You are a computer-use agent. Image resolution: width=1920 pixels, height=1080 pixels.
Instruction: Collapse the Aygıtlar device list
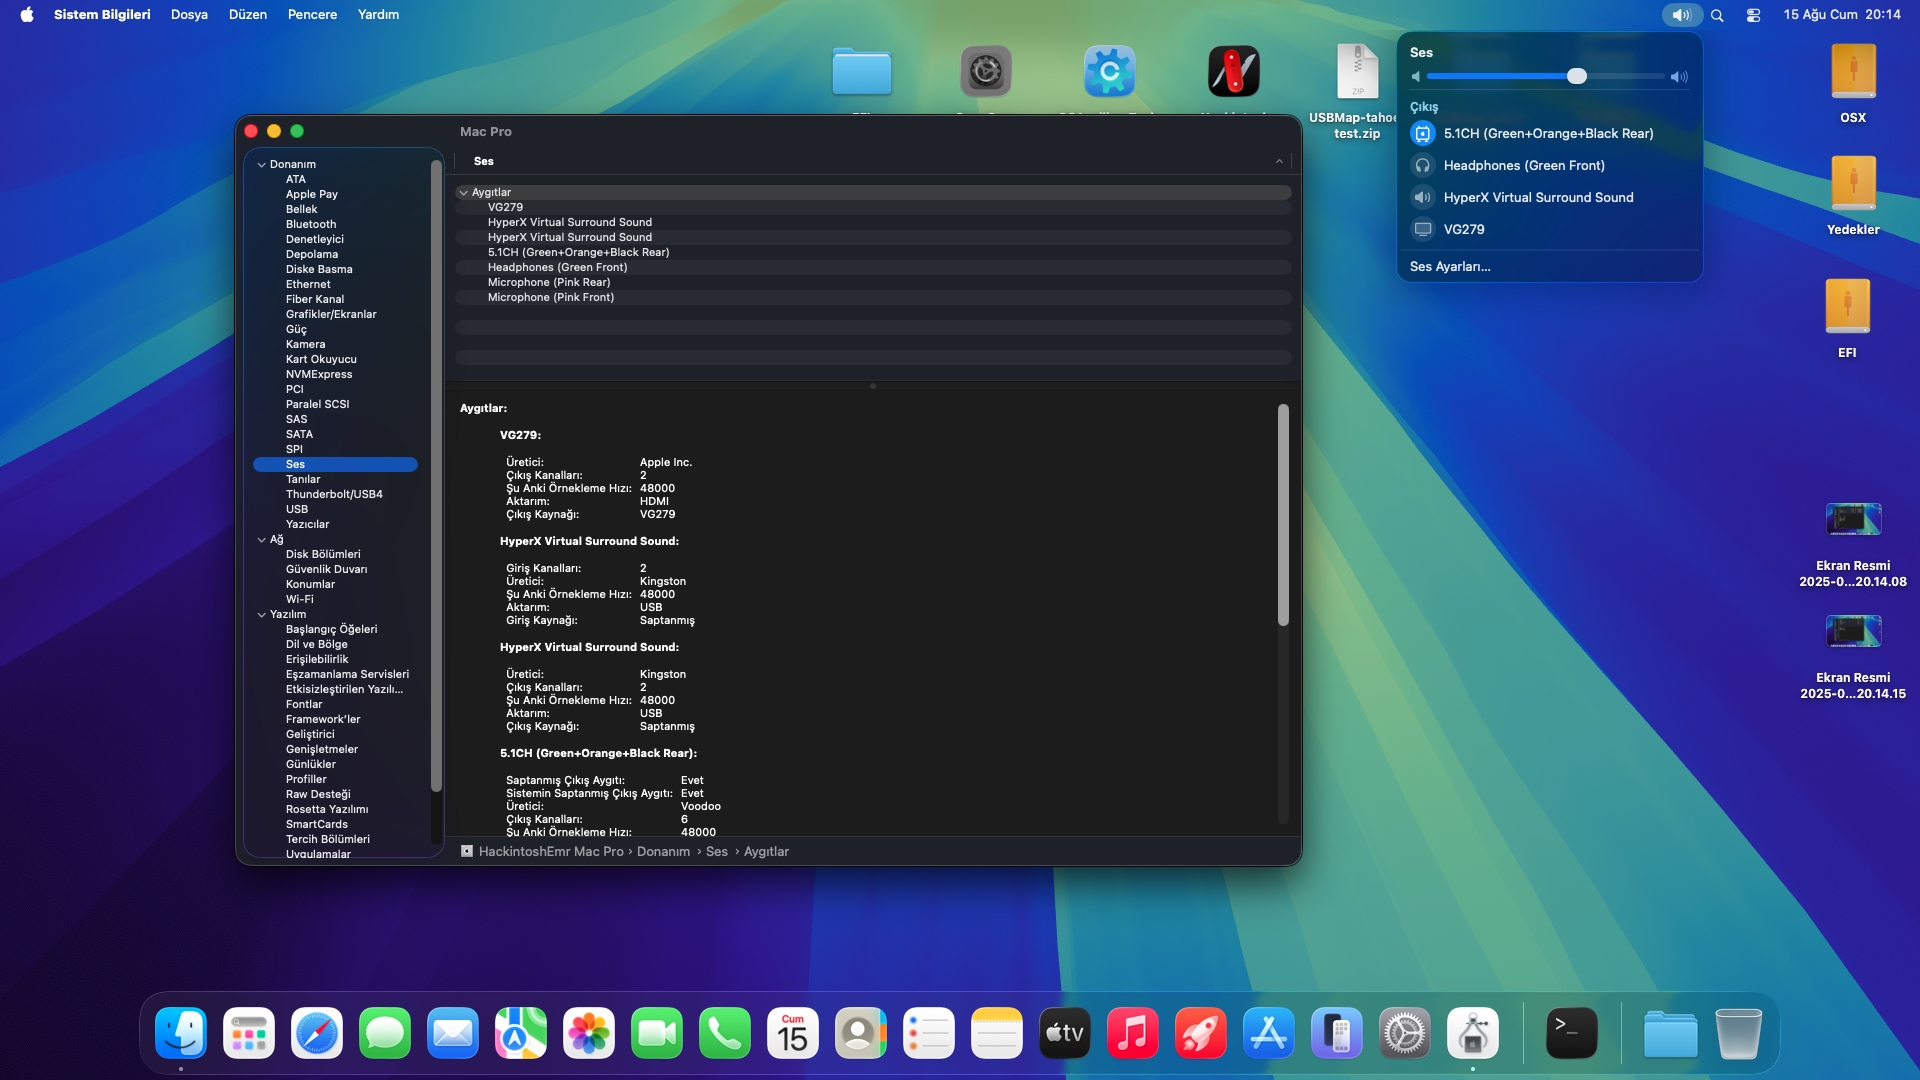pos(464,192)
